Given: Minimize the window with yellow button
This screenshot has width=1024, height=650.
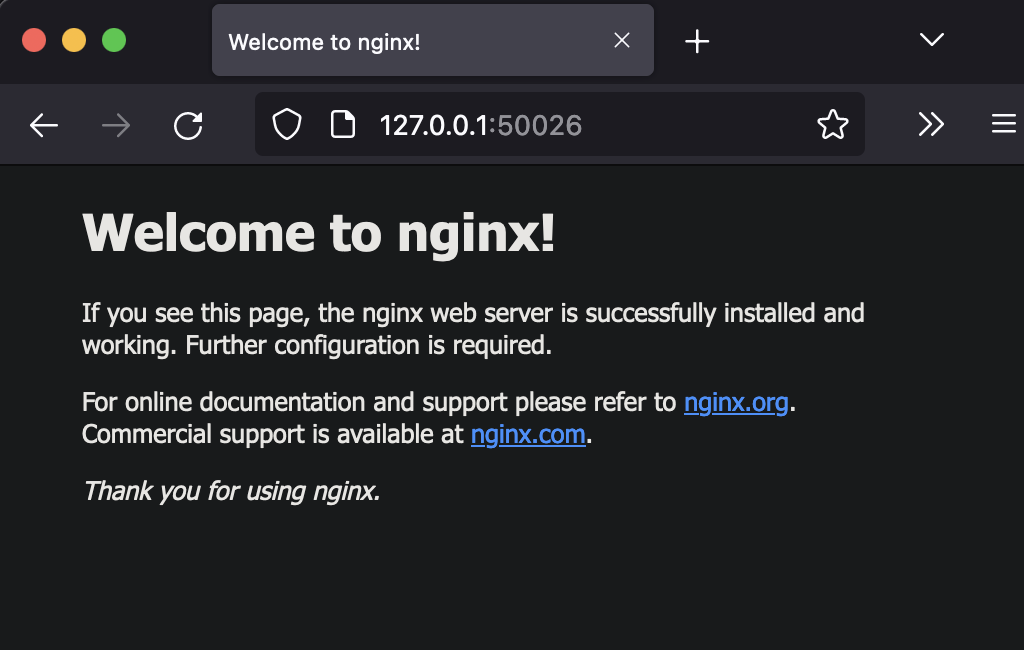Looking at the screenshot, I should (x=74, y=40).
